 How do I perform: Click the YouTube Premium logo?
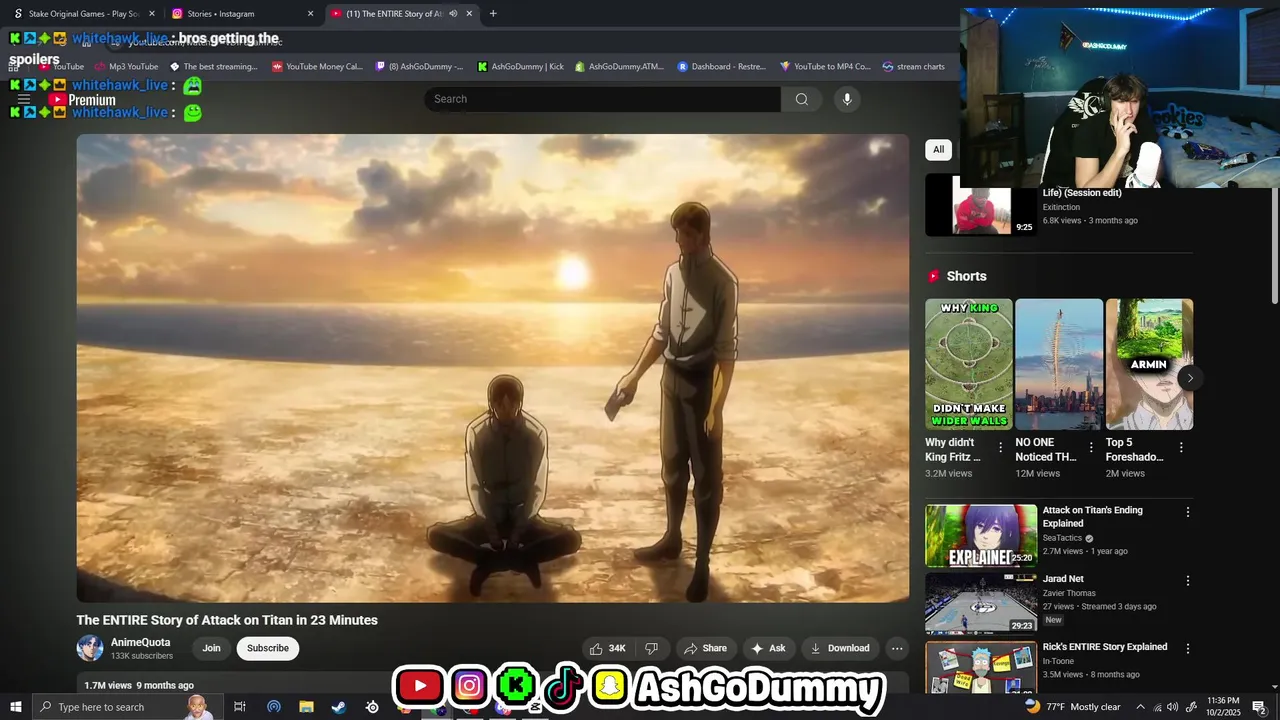click(83, 100)
